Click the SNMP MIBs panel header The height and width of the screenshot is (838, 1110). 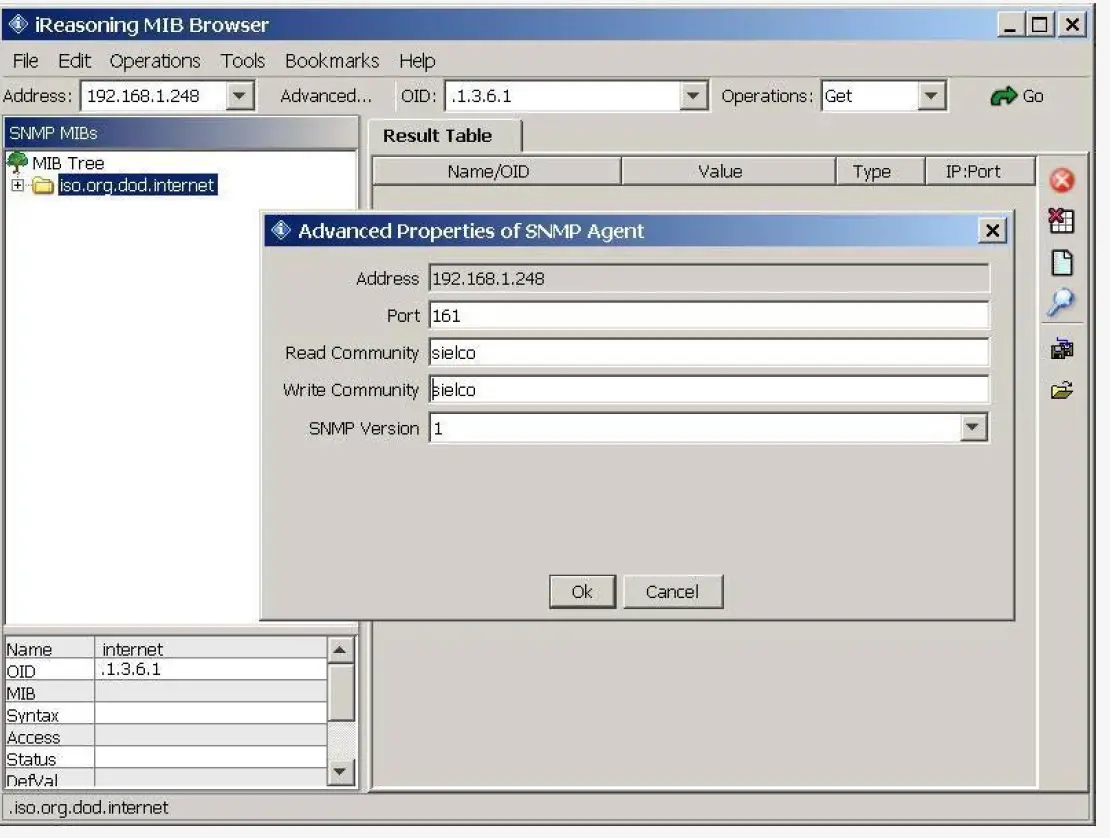click(x=181, y=133)
